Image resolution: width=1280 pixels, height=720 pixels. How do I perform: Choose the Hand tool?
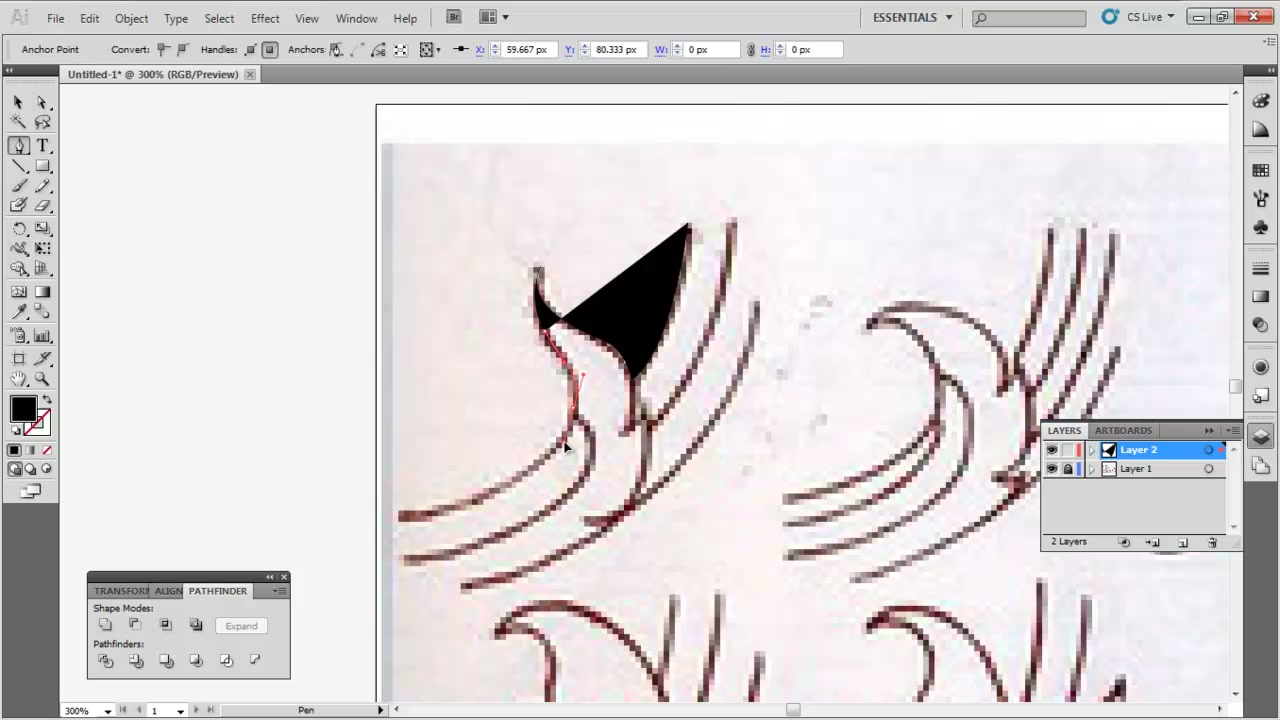pyautogui.click(x=18, y=379)
